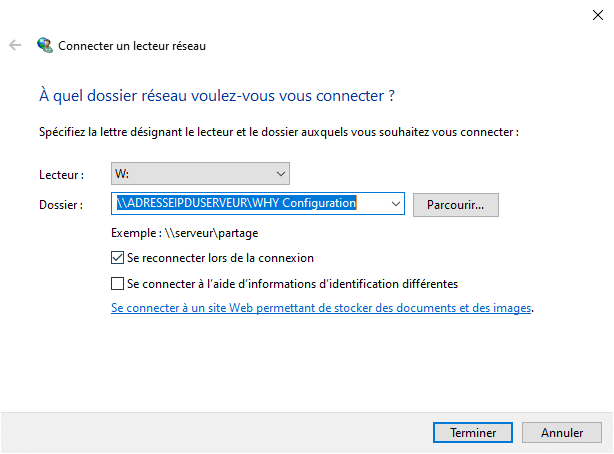Click the 'Exemple : \\serveur\partage' hint text
This screenshot has width=614, height=454.
point(184,233)
